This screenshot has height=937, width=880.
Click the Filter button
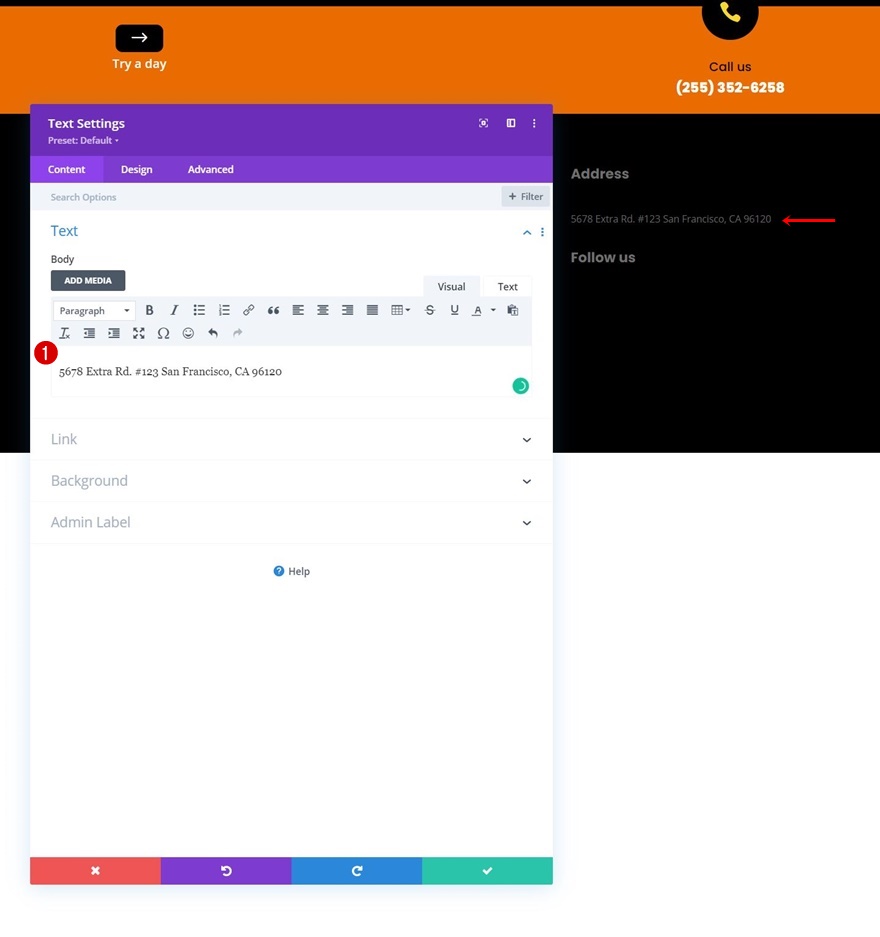pyautogui.click(x=525, y=196)
